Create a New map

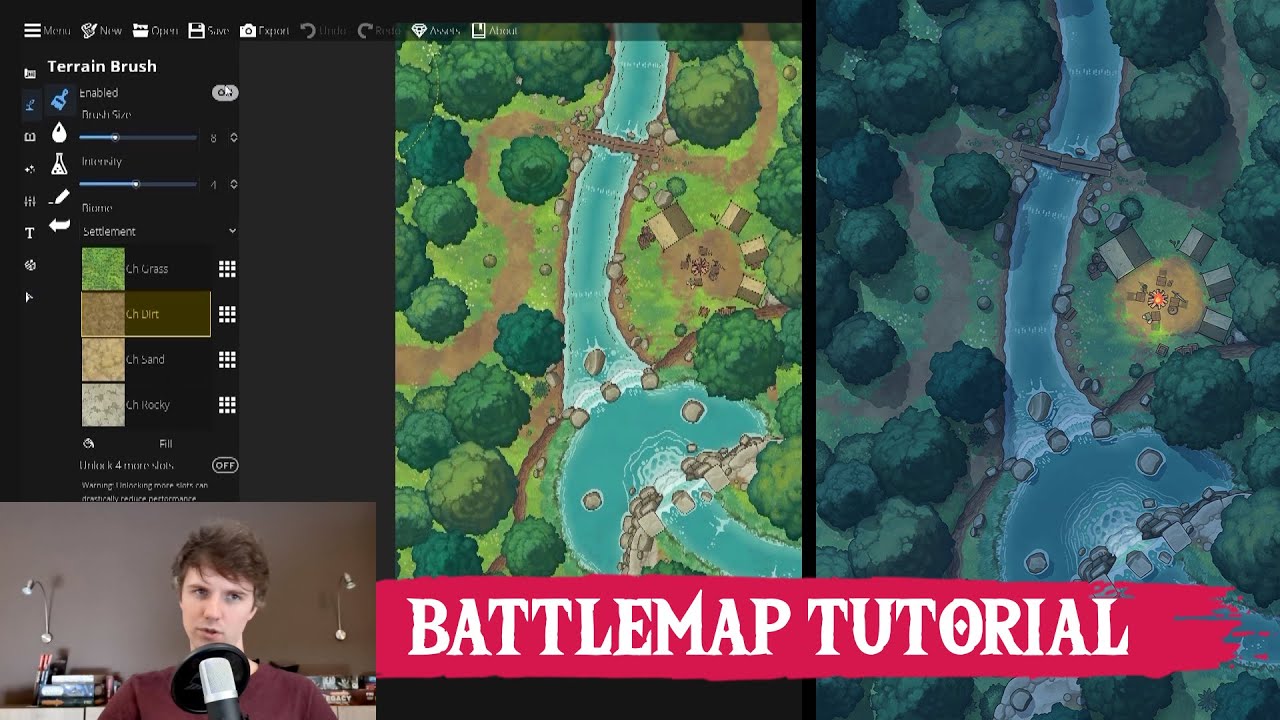pos(101,31)
